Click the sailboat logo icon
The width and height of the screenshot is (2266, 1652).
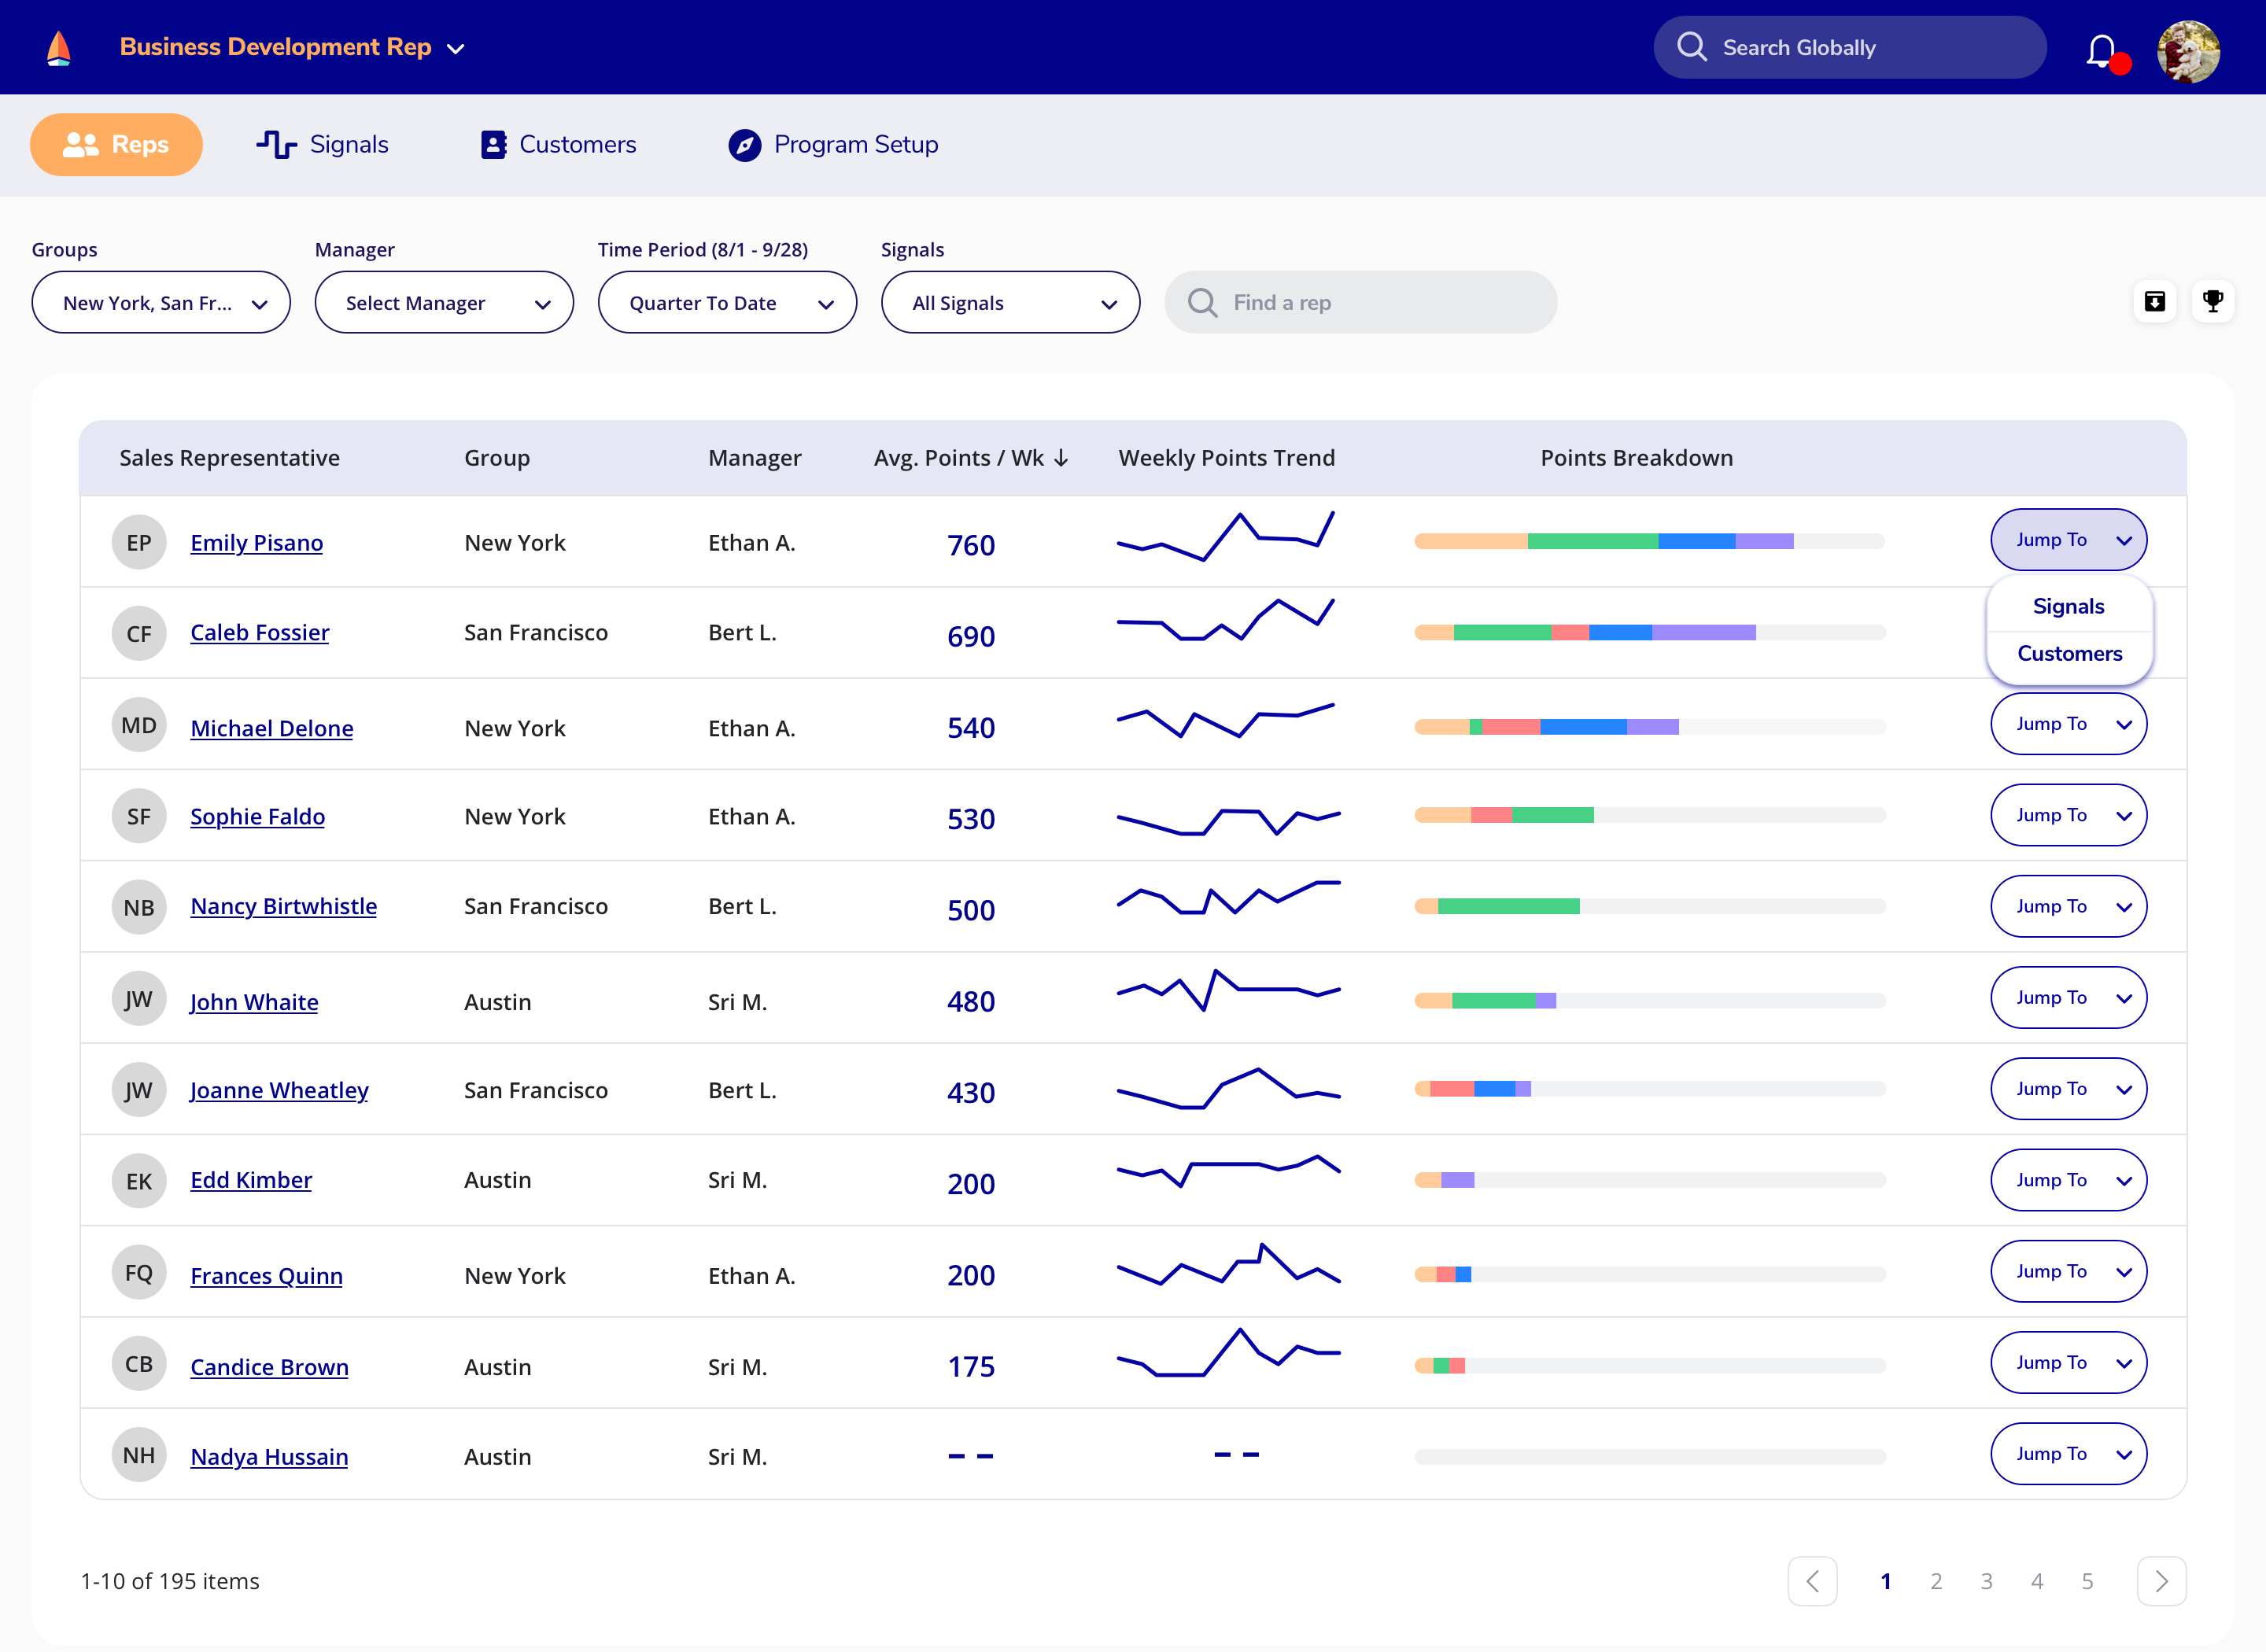(x=59, y=48)
